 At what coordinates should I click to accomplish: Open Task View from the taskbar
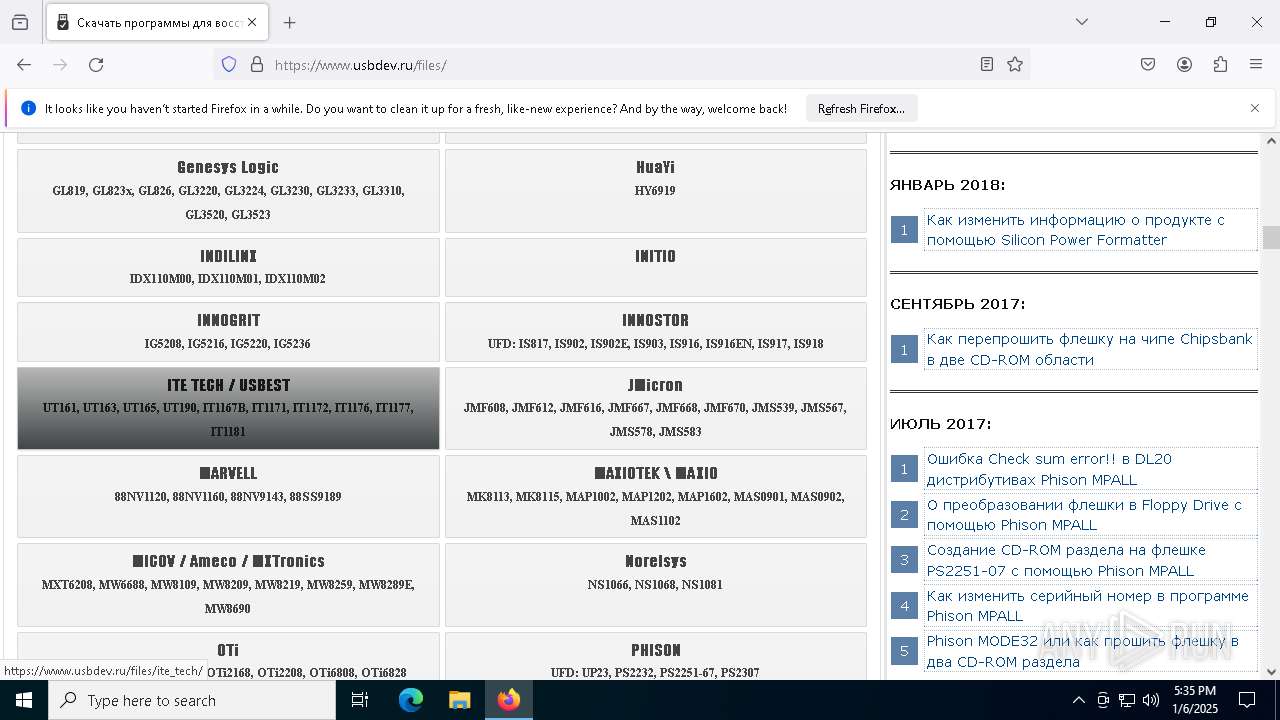pyautogui.click(x=361, y=700)
